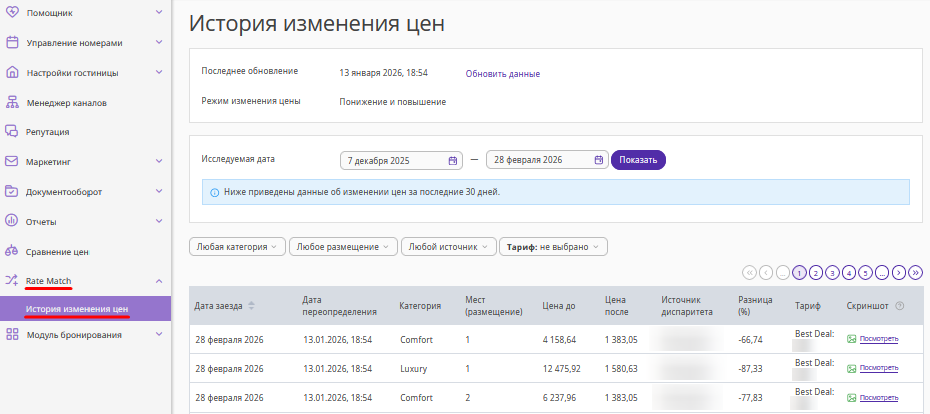Click Посмотреть link in the Luxury row
This screenshot has width=930, height=414.
pyautogui.click(x=878, y=369)
